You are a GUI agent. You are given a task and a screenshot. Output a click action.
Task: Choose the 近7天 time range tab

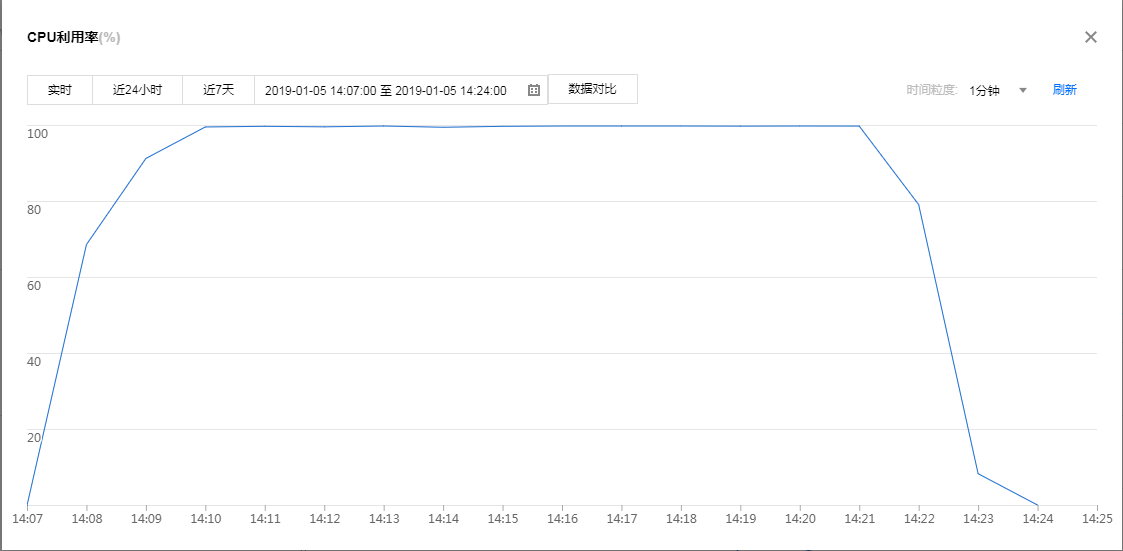click(218, 90)
